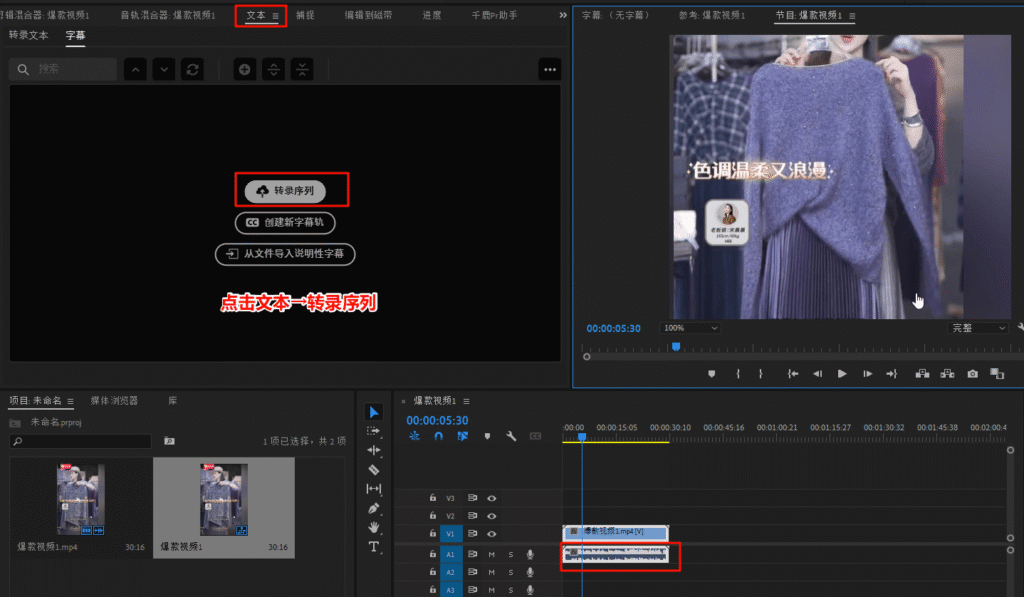Toggle lock on track V3
1024x597 pixels.
coord(432,498)
